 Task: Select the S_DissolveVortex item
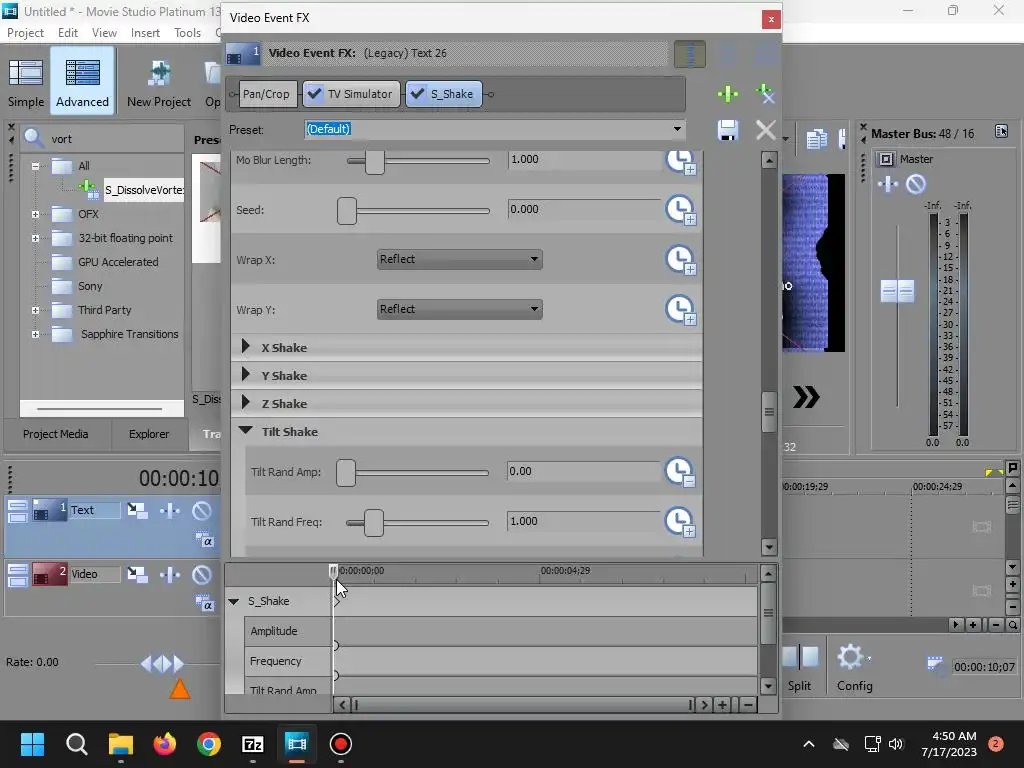click(144, 190)
